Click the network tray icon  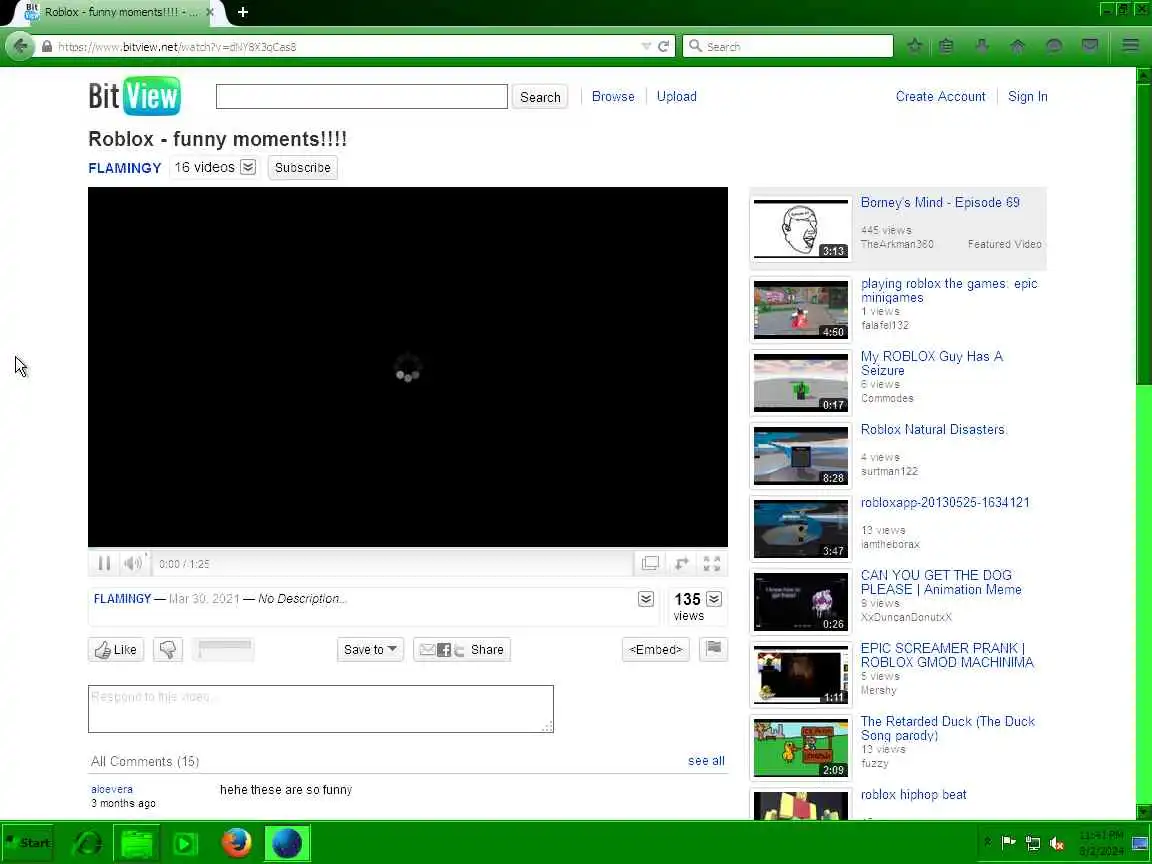(1033, 843)
